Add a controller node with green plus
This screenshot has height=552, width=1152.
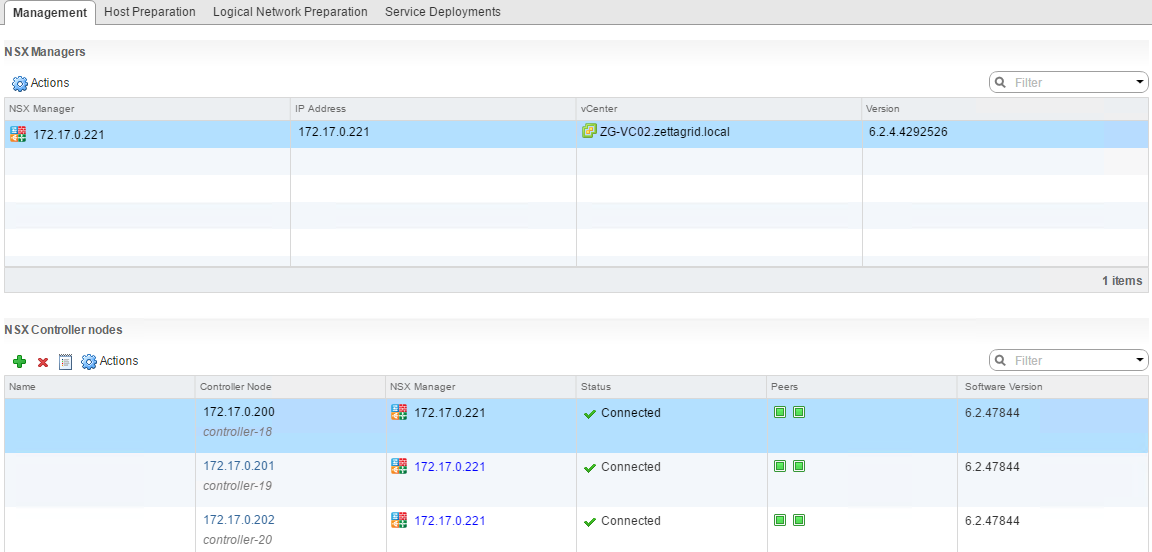click(20, 362)
